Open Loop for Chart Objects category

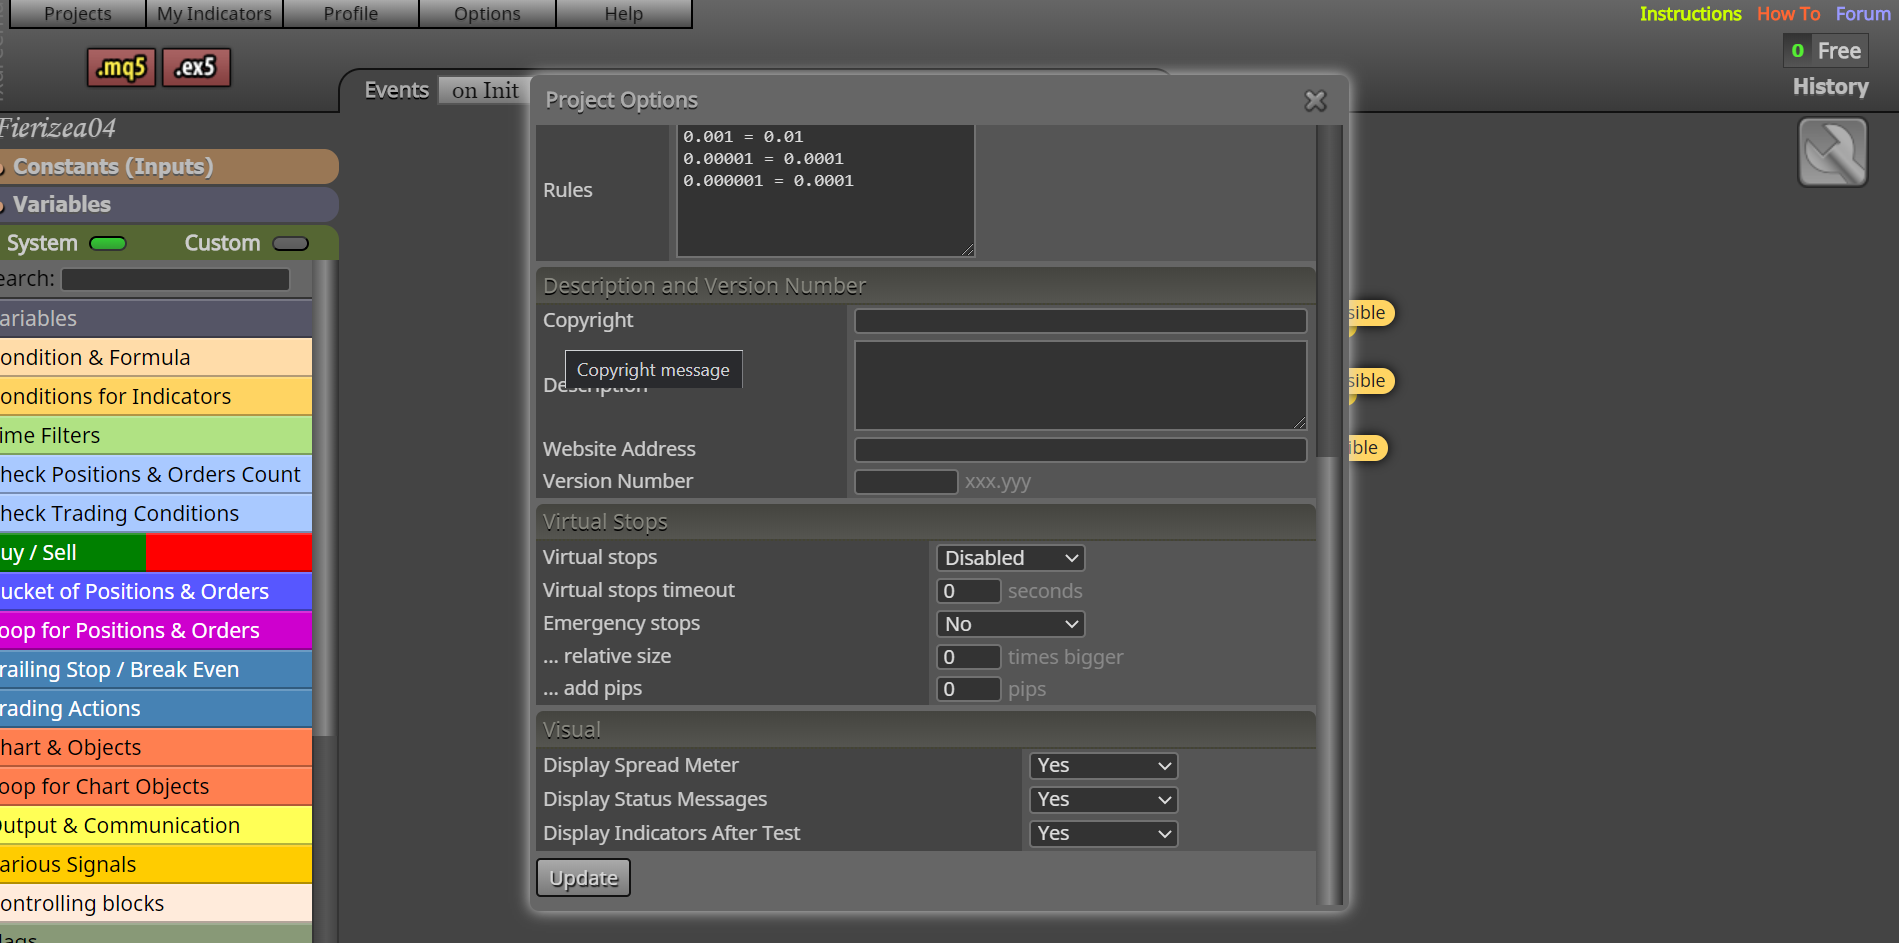click(156, 787)
